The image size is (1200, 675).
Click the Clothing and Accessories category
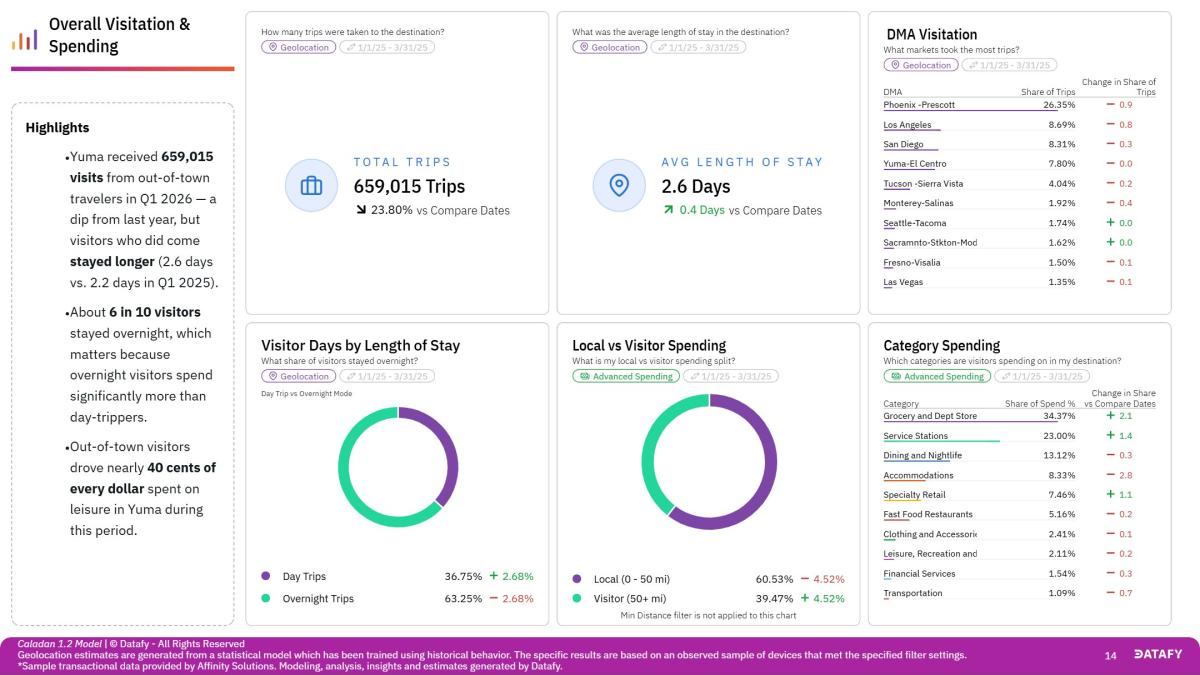coord(930,534)
